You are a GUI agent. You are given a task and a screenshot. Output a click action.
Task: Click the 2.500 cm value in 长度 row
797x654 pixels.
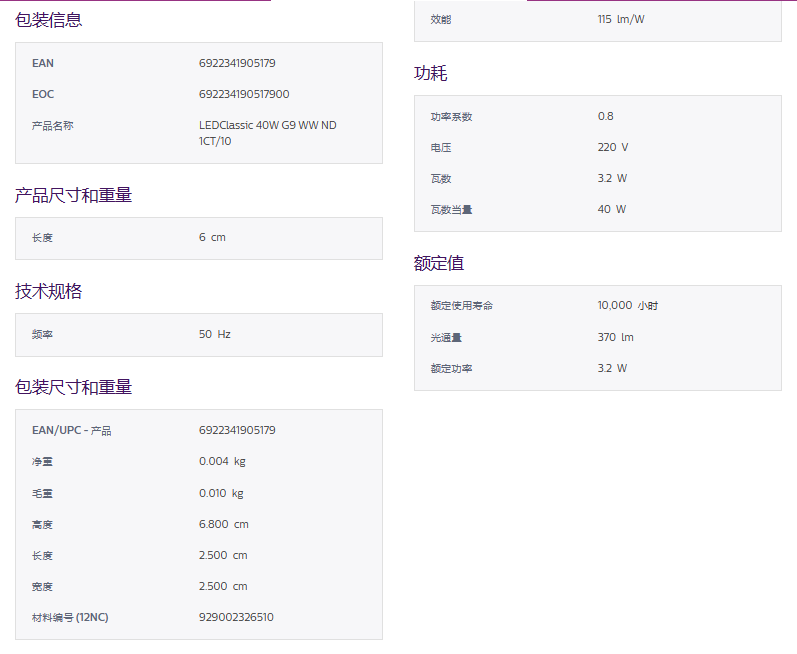point(223,555)
